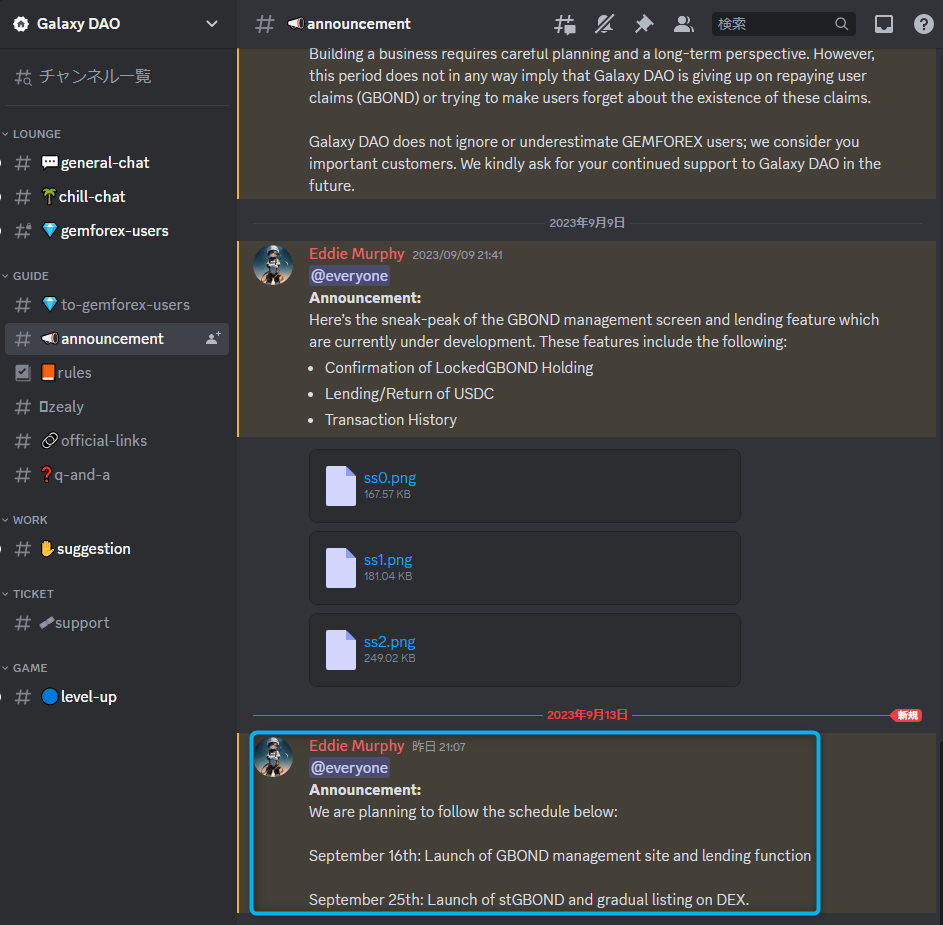Open the help question mark icon
The image size is (943, 925).
(x=923, y=24)
